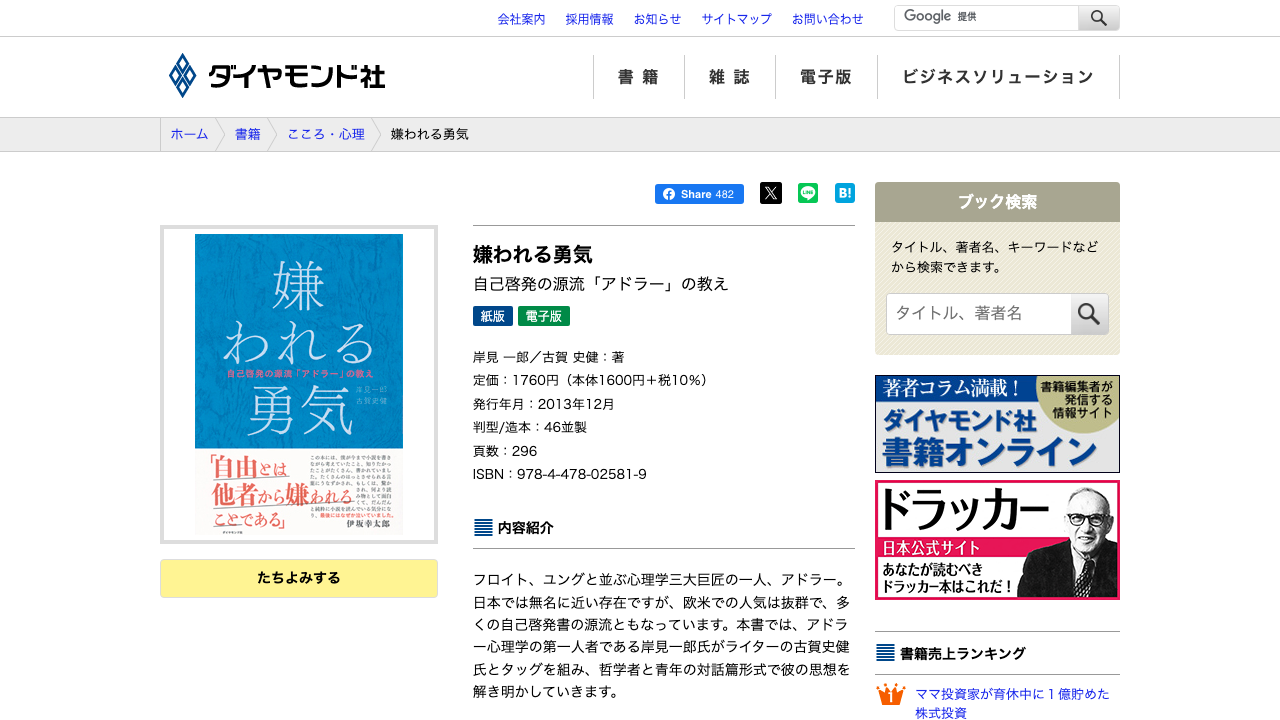The width and height of the screenshot is (1280, 720).
Task: Share via LINE icon
Action: tap(808, 193)
